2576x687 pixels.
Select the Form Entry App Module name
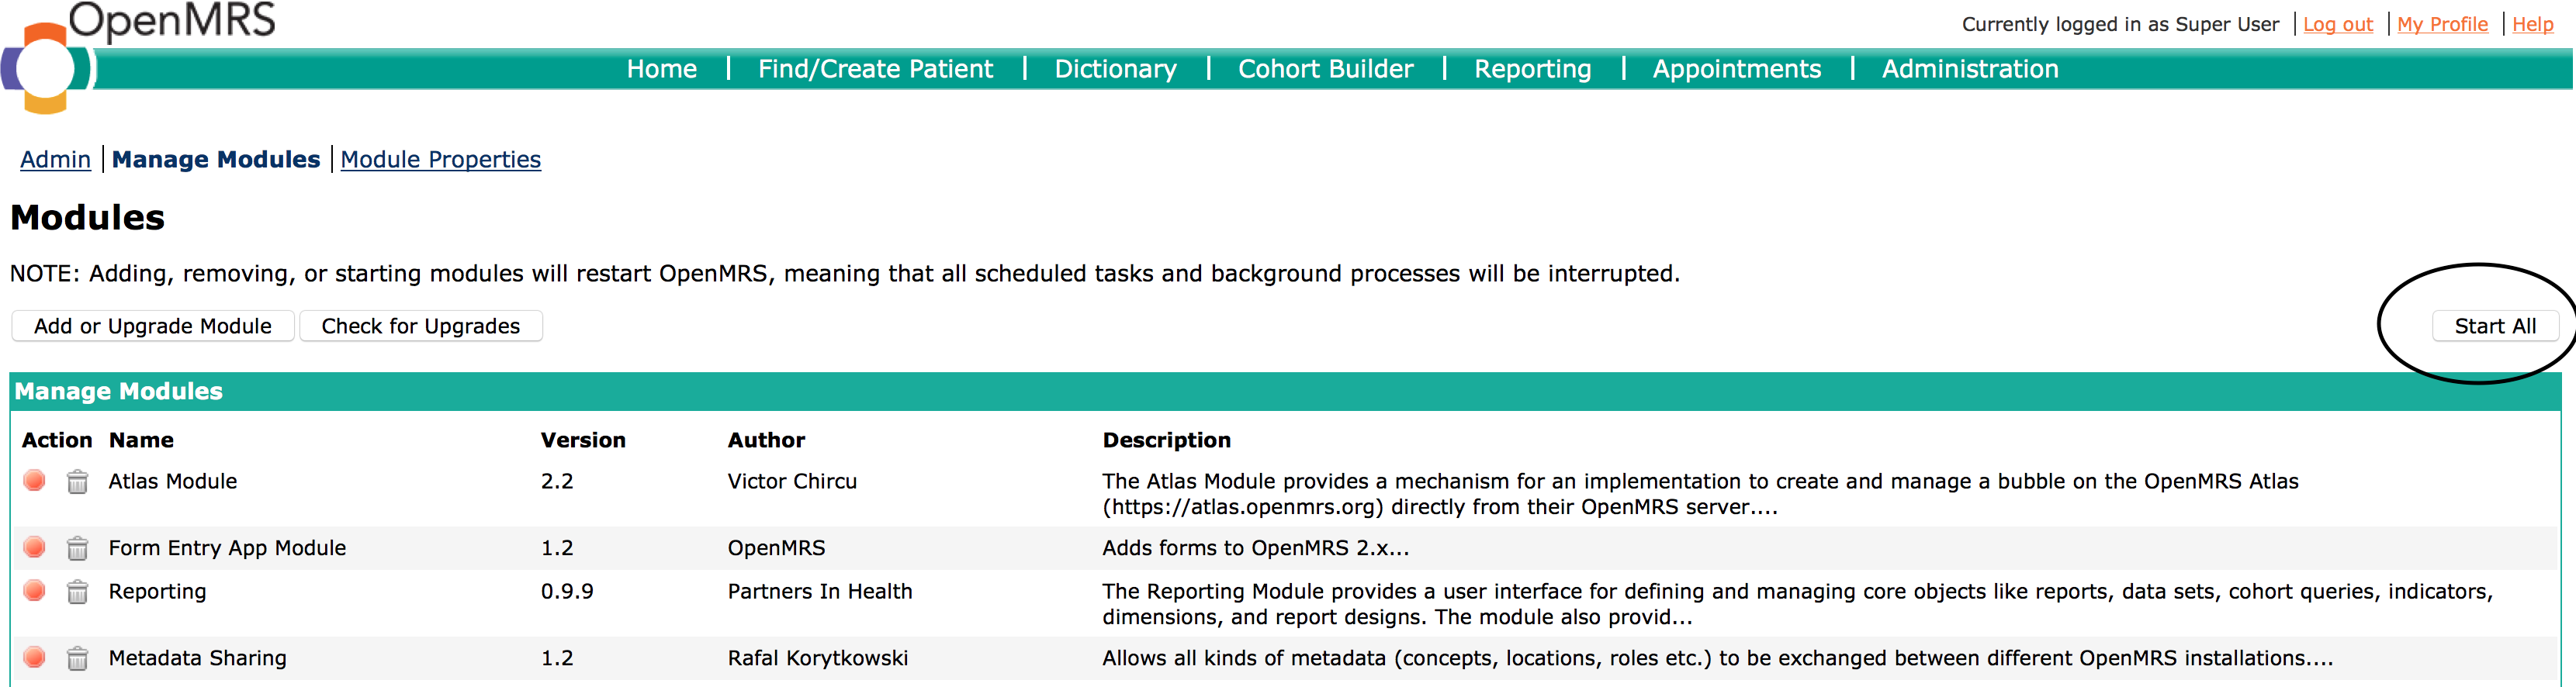pyautogui.click(x=227, y=548)
